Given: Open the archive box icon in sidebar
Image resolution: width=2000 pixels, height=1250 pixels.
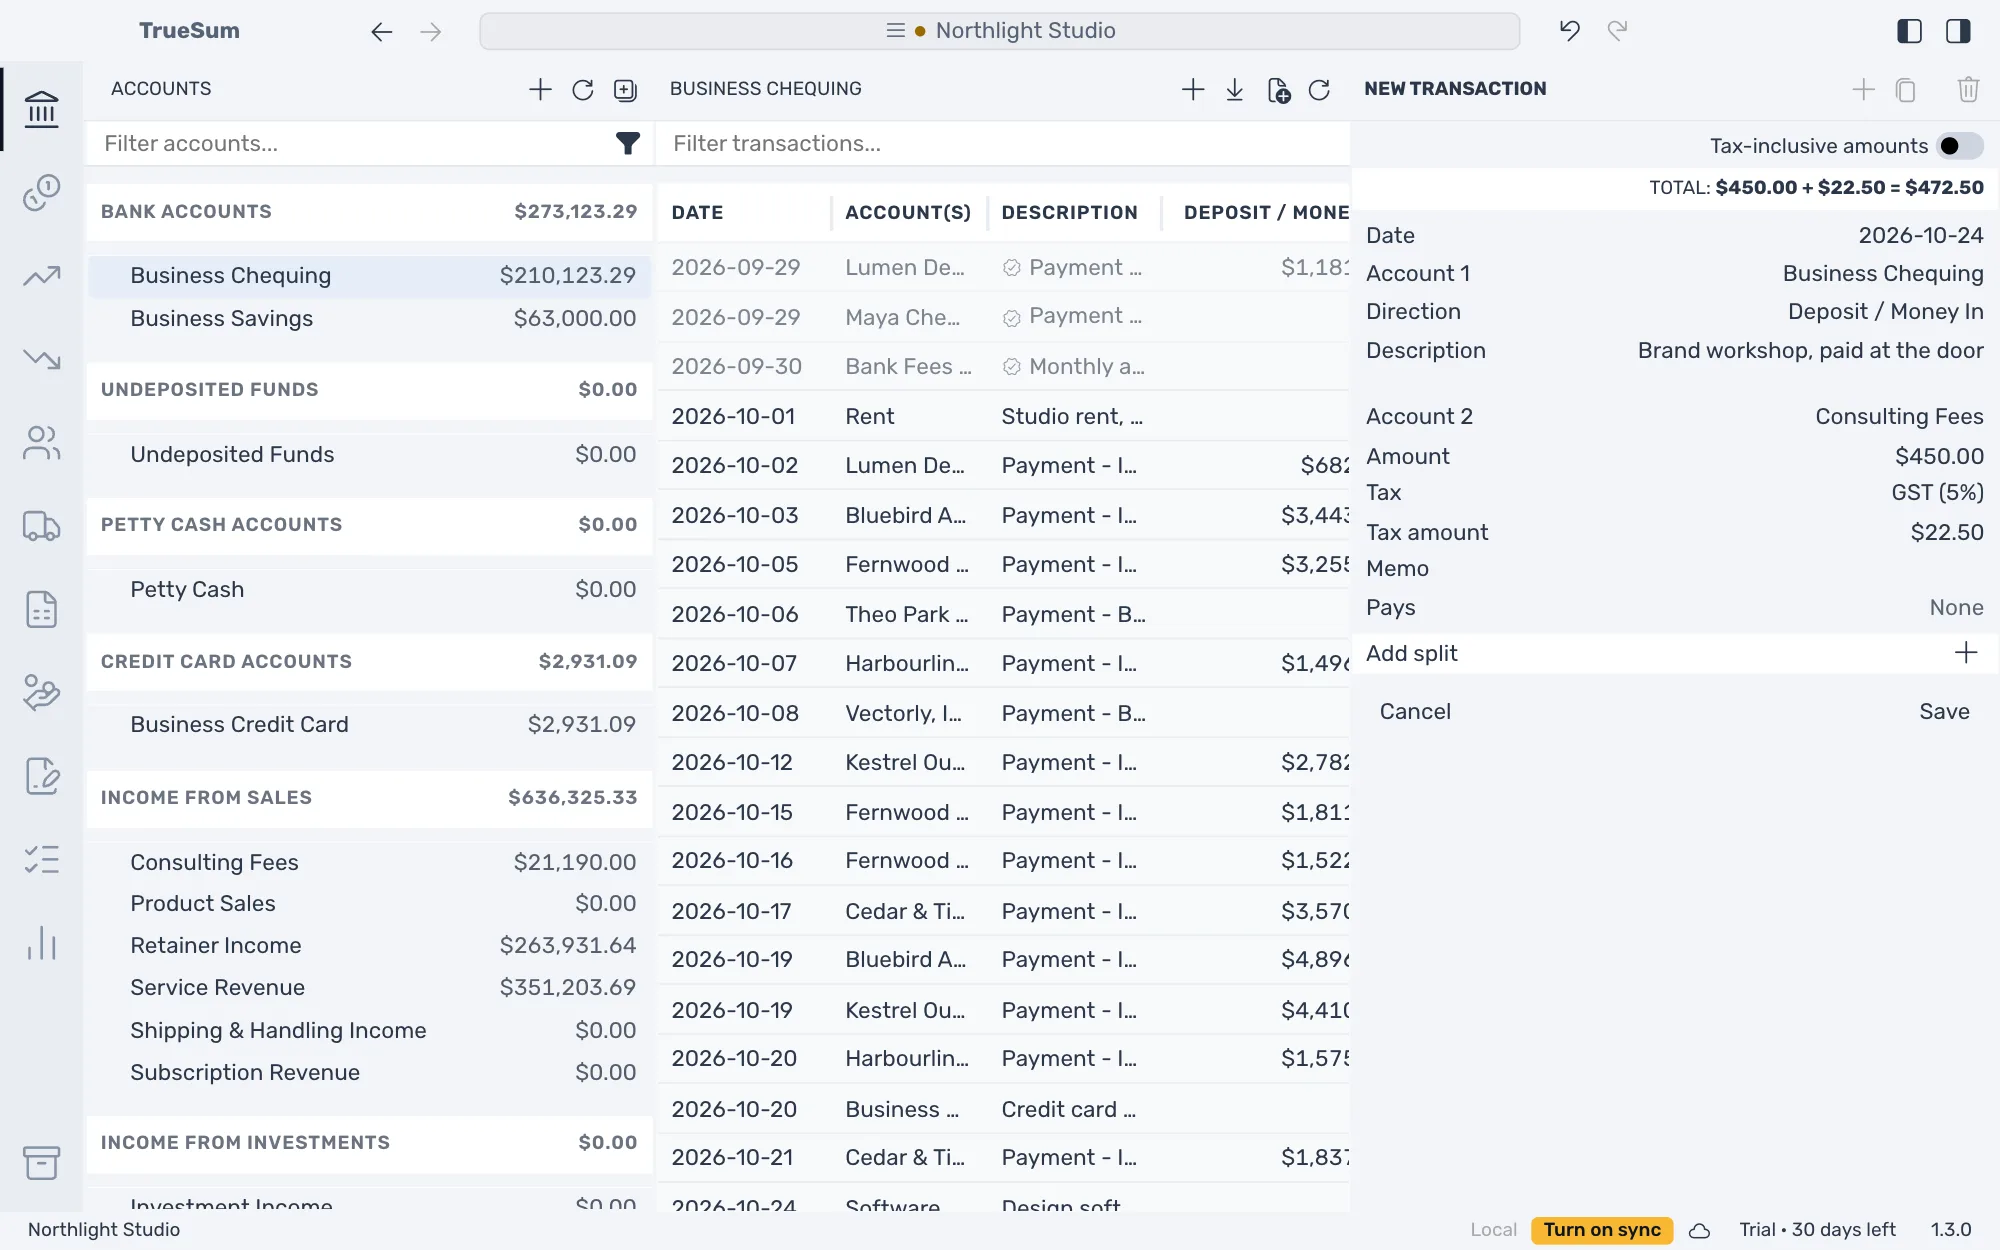Looking at the screenshot, I should 41,1162.
